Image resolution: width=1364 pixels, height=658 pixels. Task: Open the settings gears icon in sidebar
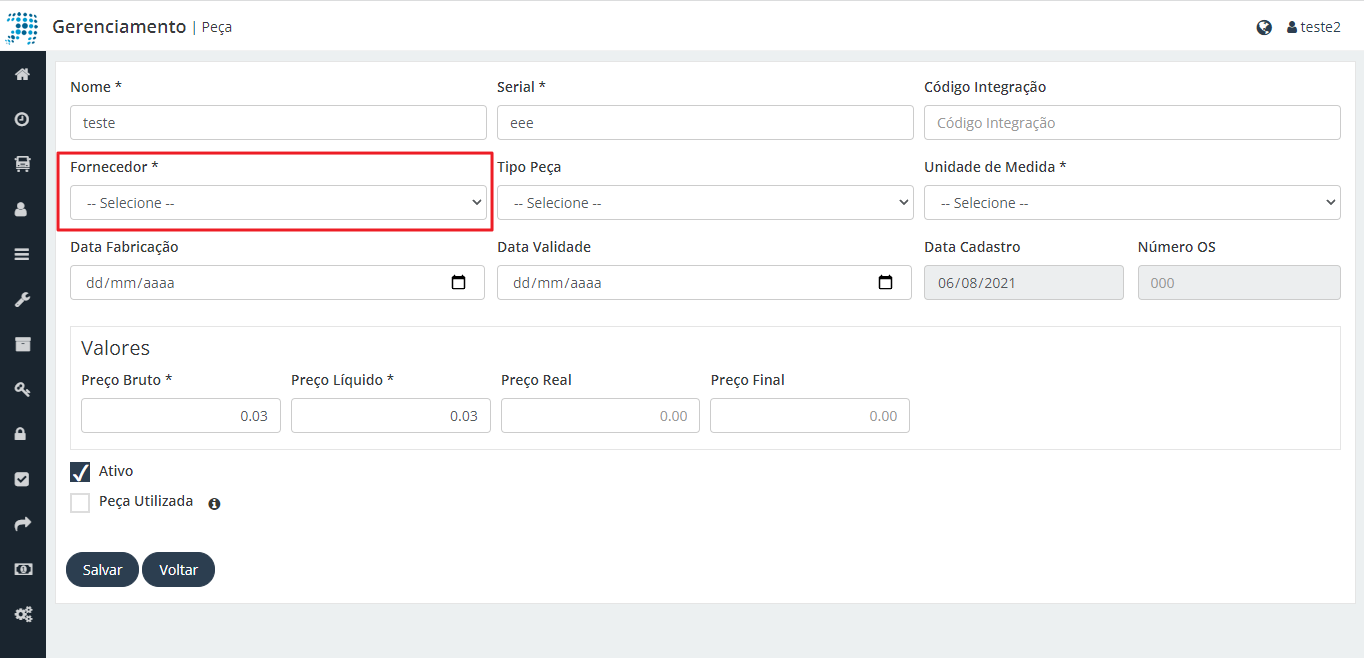(22, 614)
